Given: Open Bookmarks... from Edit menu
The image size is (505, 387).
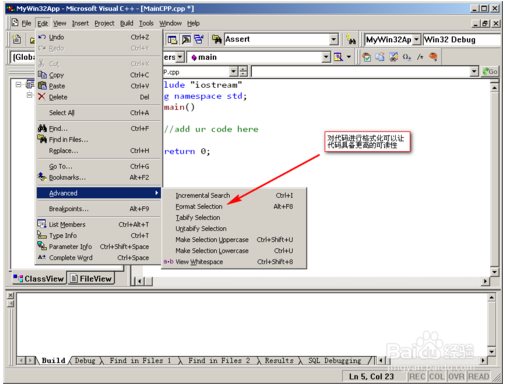Looking at the screenshot, I should 99,177.
